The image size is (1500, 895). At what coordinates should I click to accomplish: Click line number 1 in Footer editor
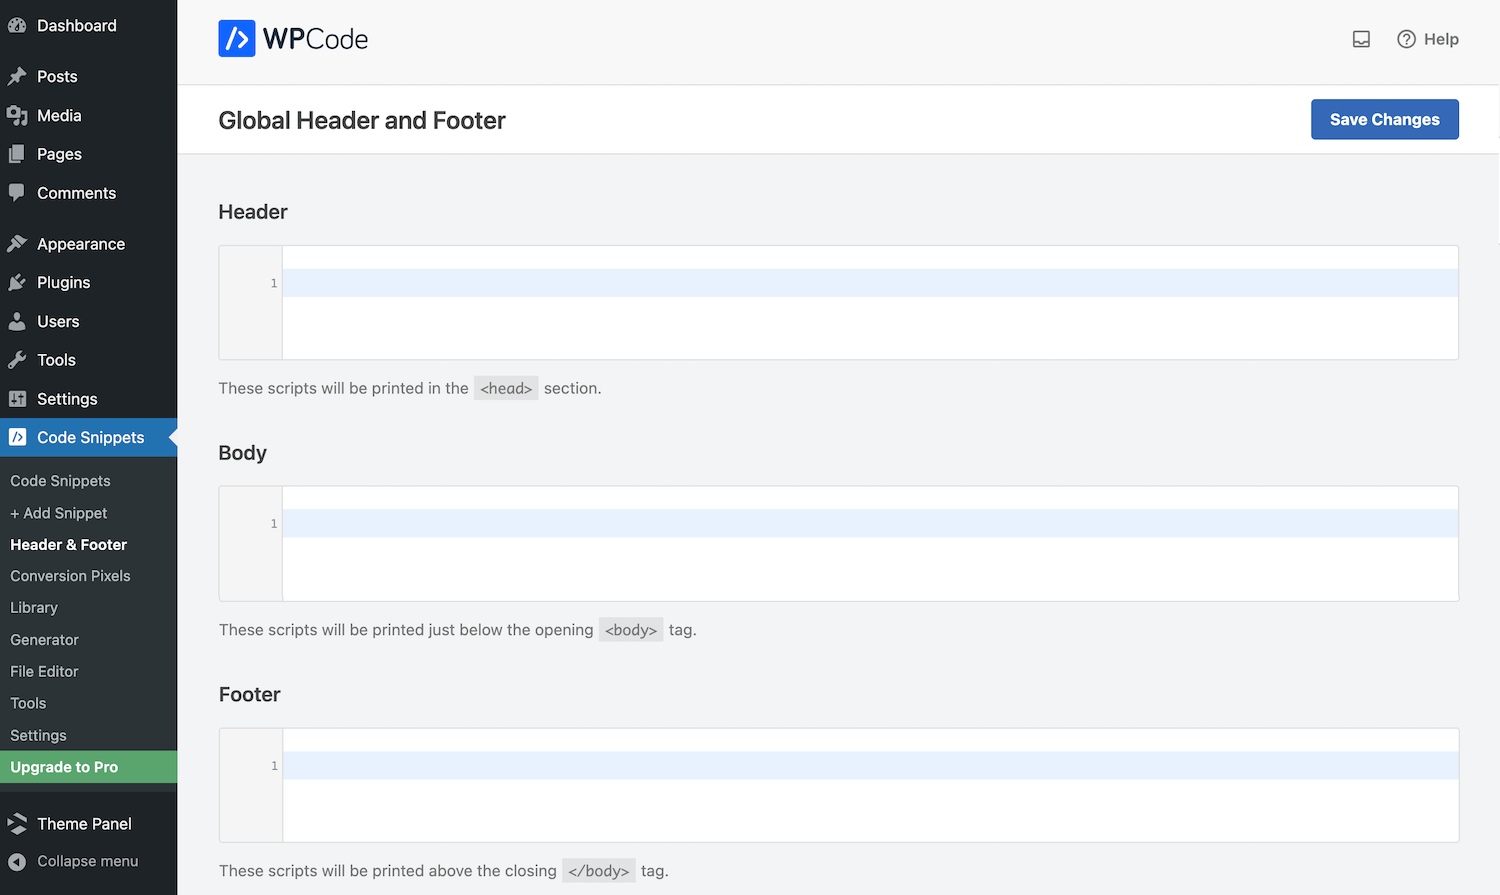point(274,766)
